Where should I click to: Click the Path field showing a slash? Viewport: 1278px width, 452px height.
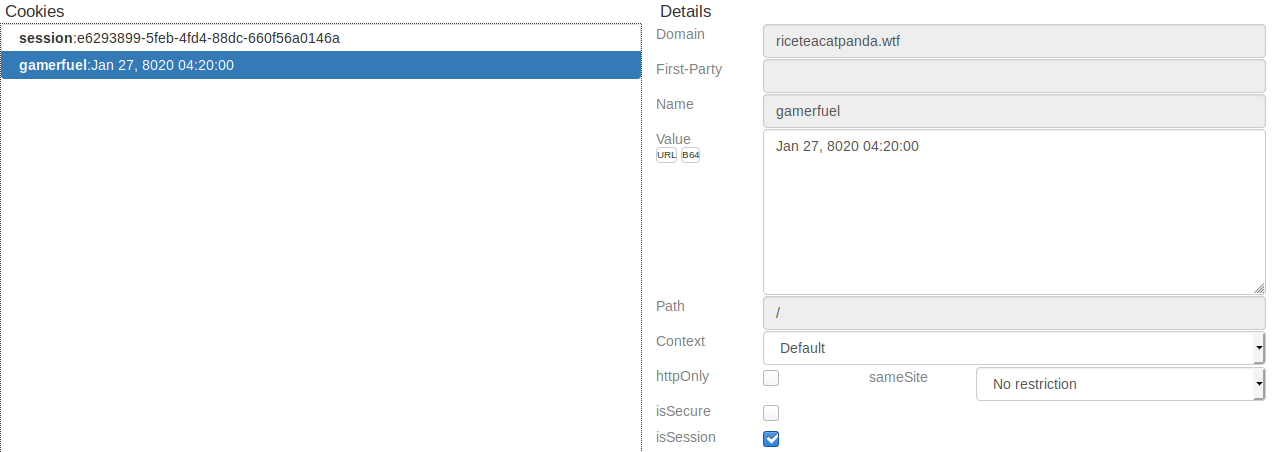1013,313
